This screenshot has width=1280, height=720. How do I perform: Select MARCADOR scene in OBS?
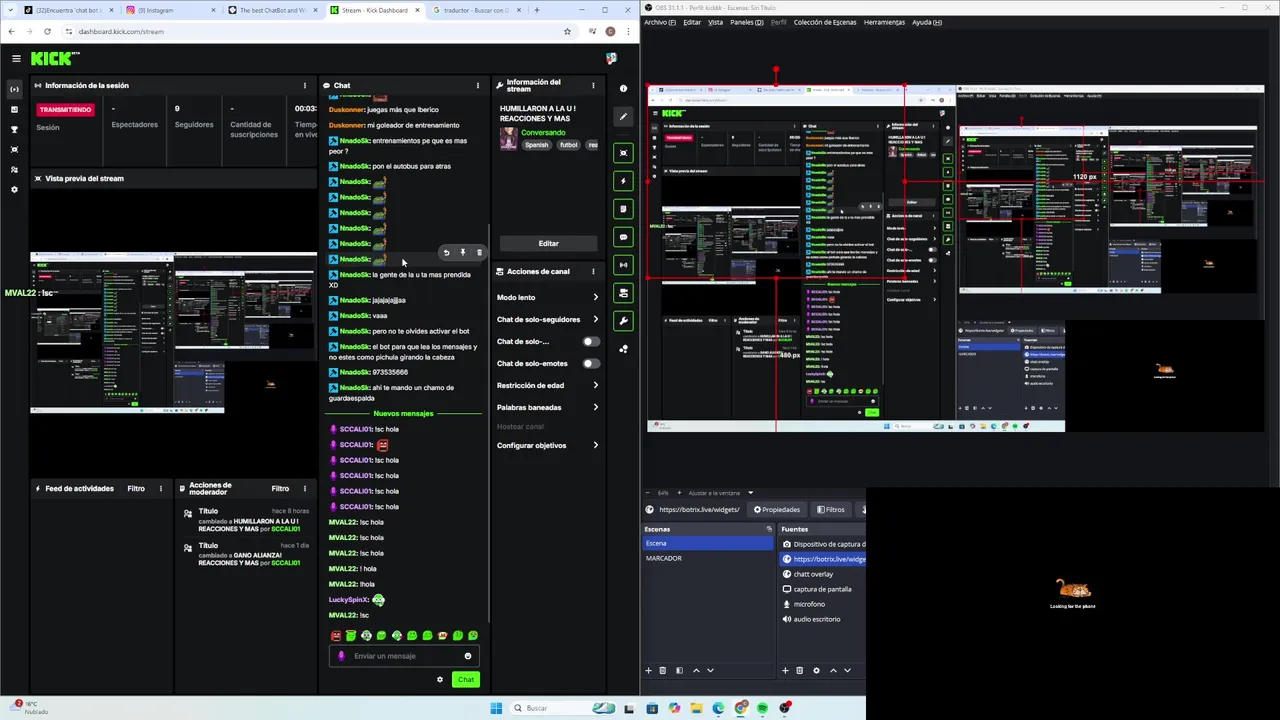[707, 558]
